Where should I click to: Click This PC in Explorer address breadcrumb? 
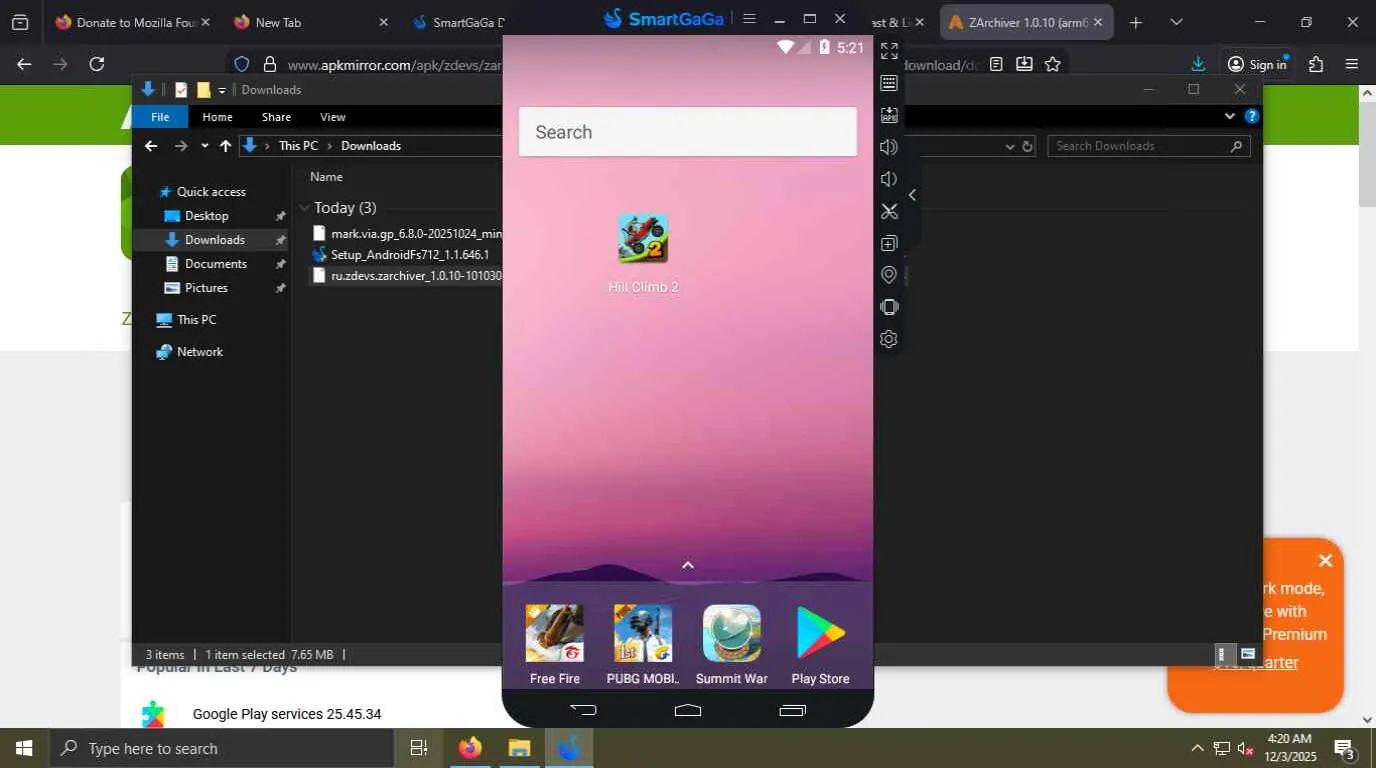[x=298, y=146]
